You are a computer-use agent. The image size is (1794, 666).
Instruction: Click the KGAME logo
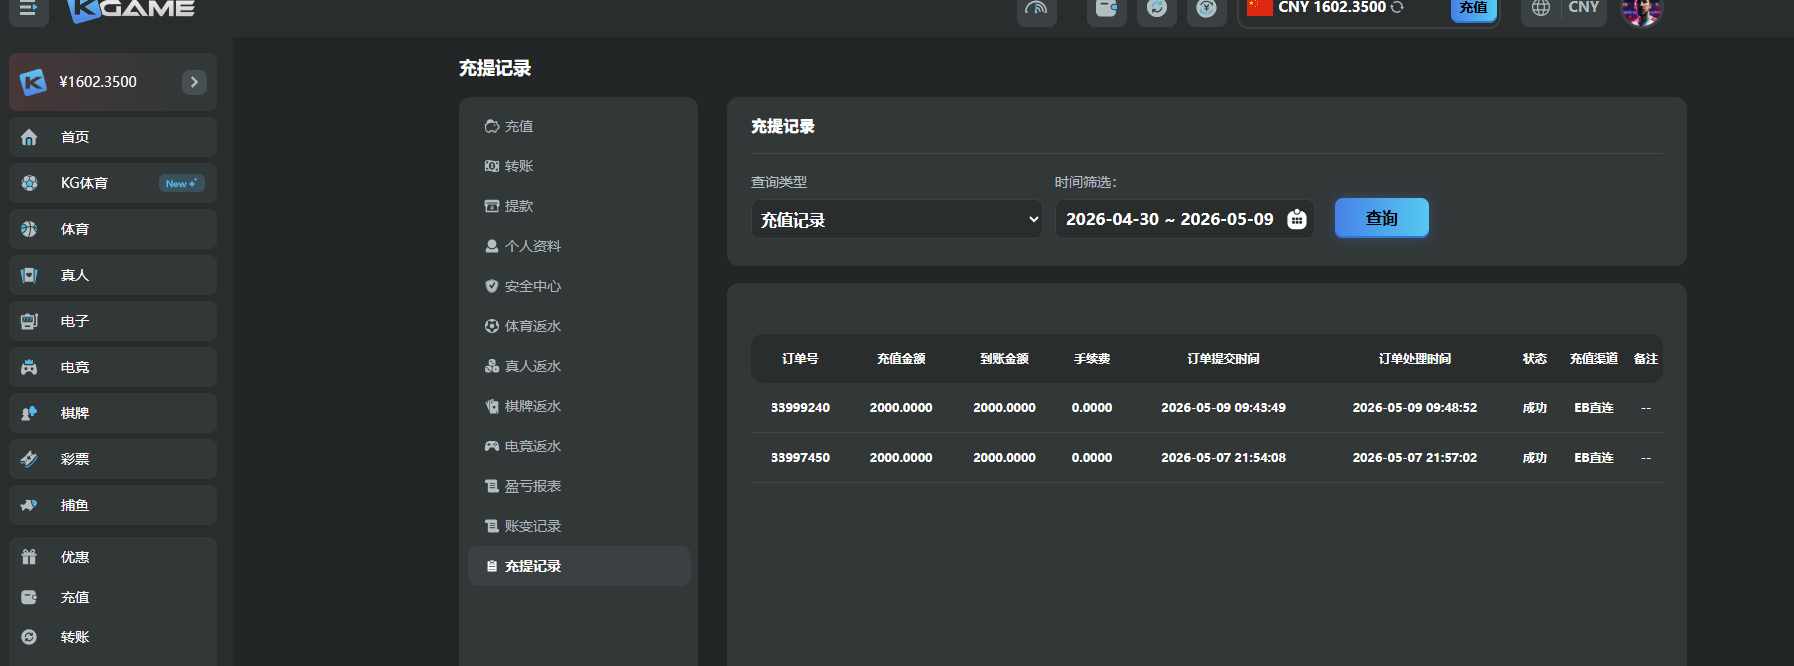tap(131, 10)
